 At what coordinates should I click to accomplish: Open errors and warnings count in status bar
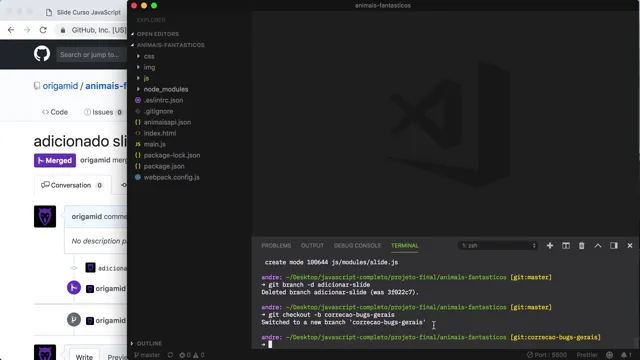pos(192,355)
